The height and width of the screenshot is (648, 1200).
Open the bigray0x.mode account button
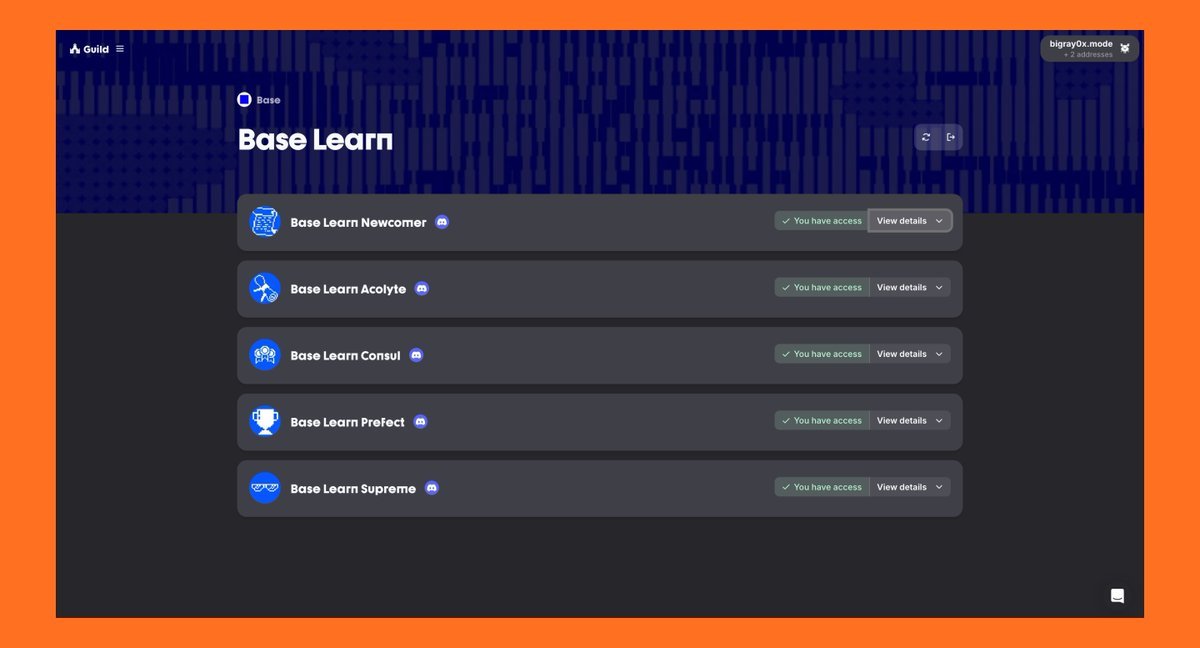click(x=1089, y=48)
